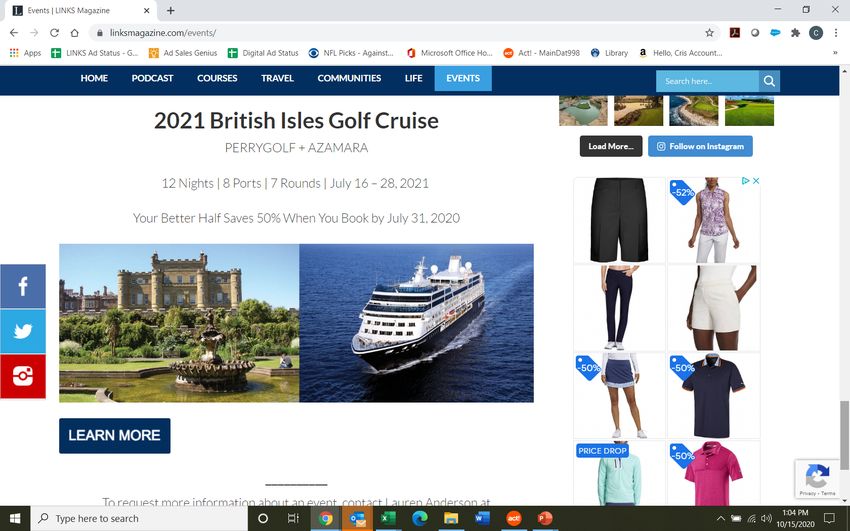Open Adobe Acrobat extension icon
Viewport: 850px width, 531px height.
pos(735,33)
